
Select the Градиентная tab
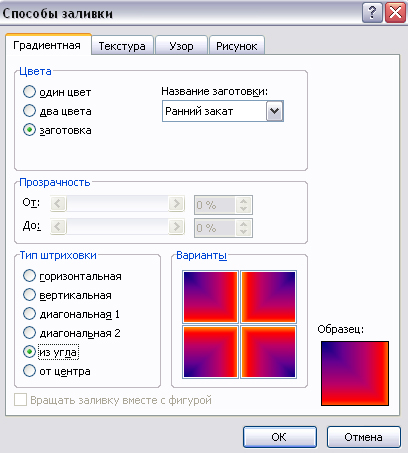[47, 45]
